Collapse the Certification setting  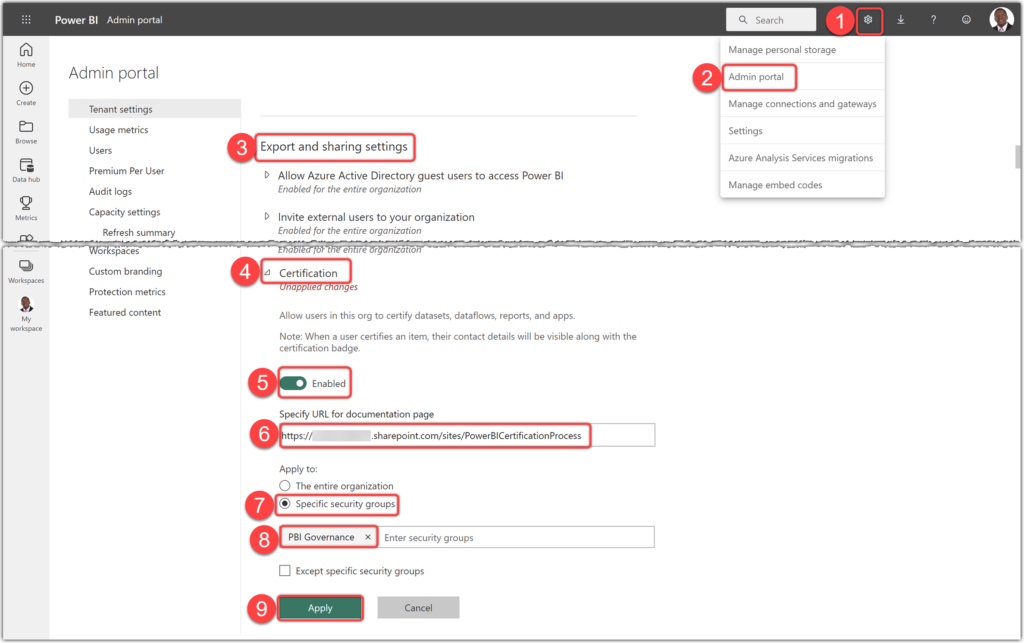click(x=268, y=273)
